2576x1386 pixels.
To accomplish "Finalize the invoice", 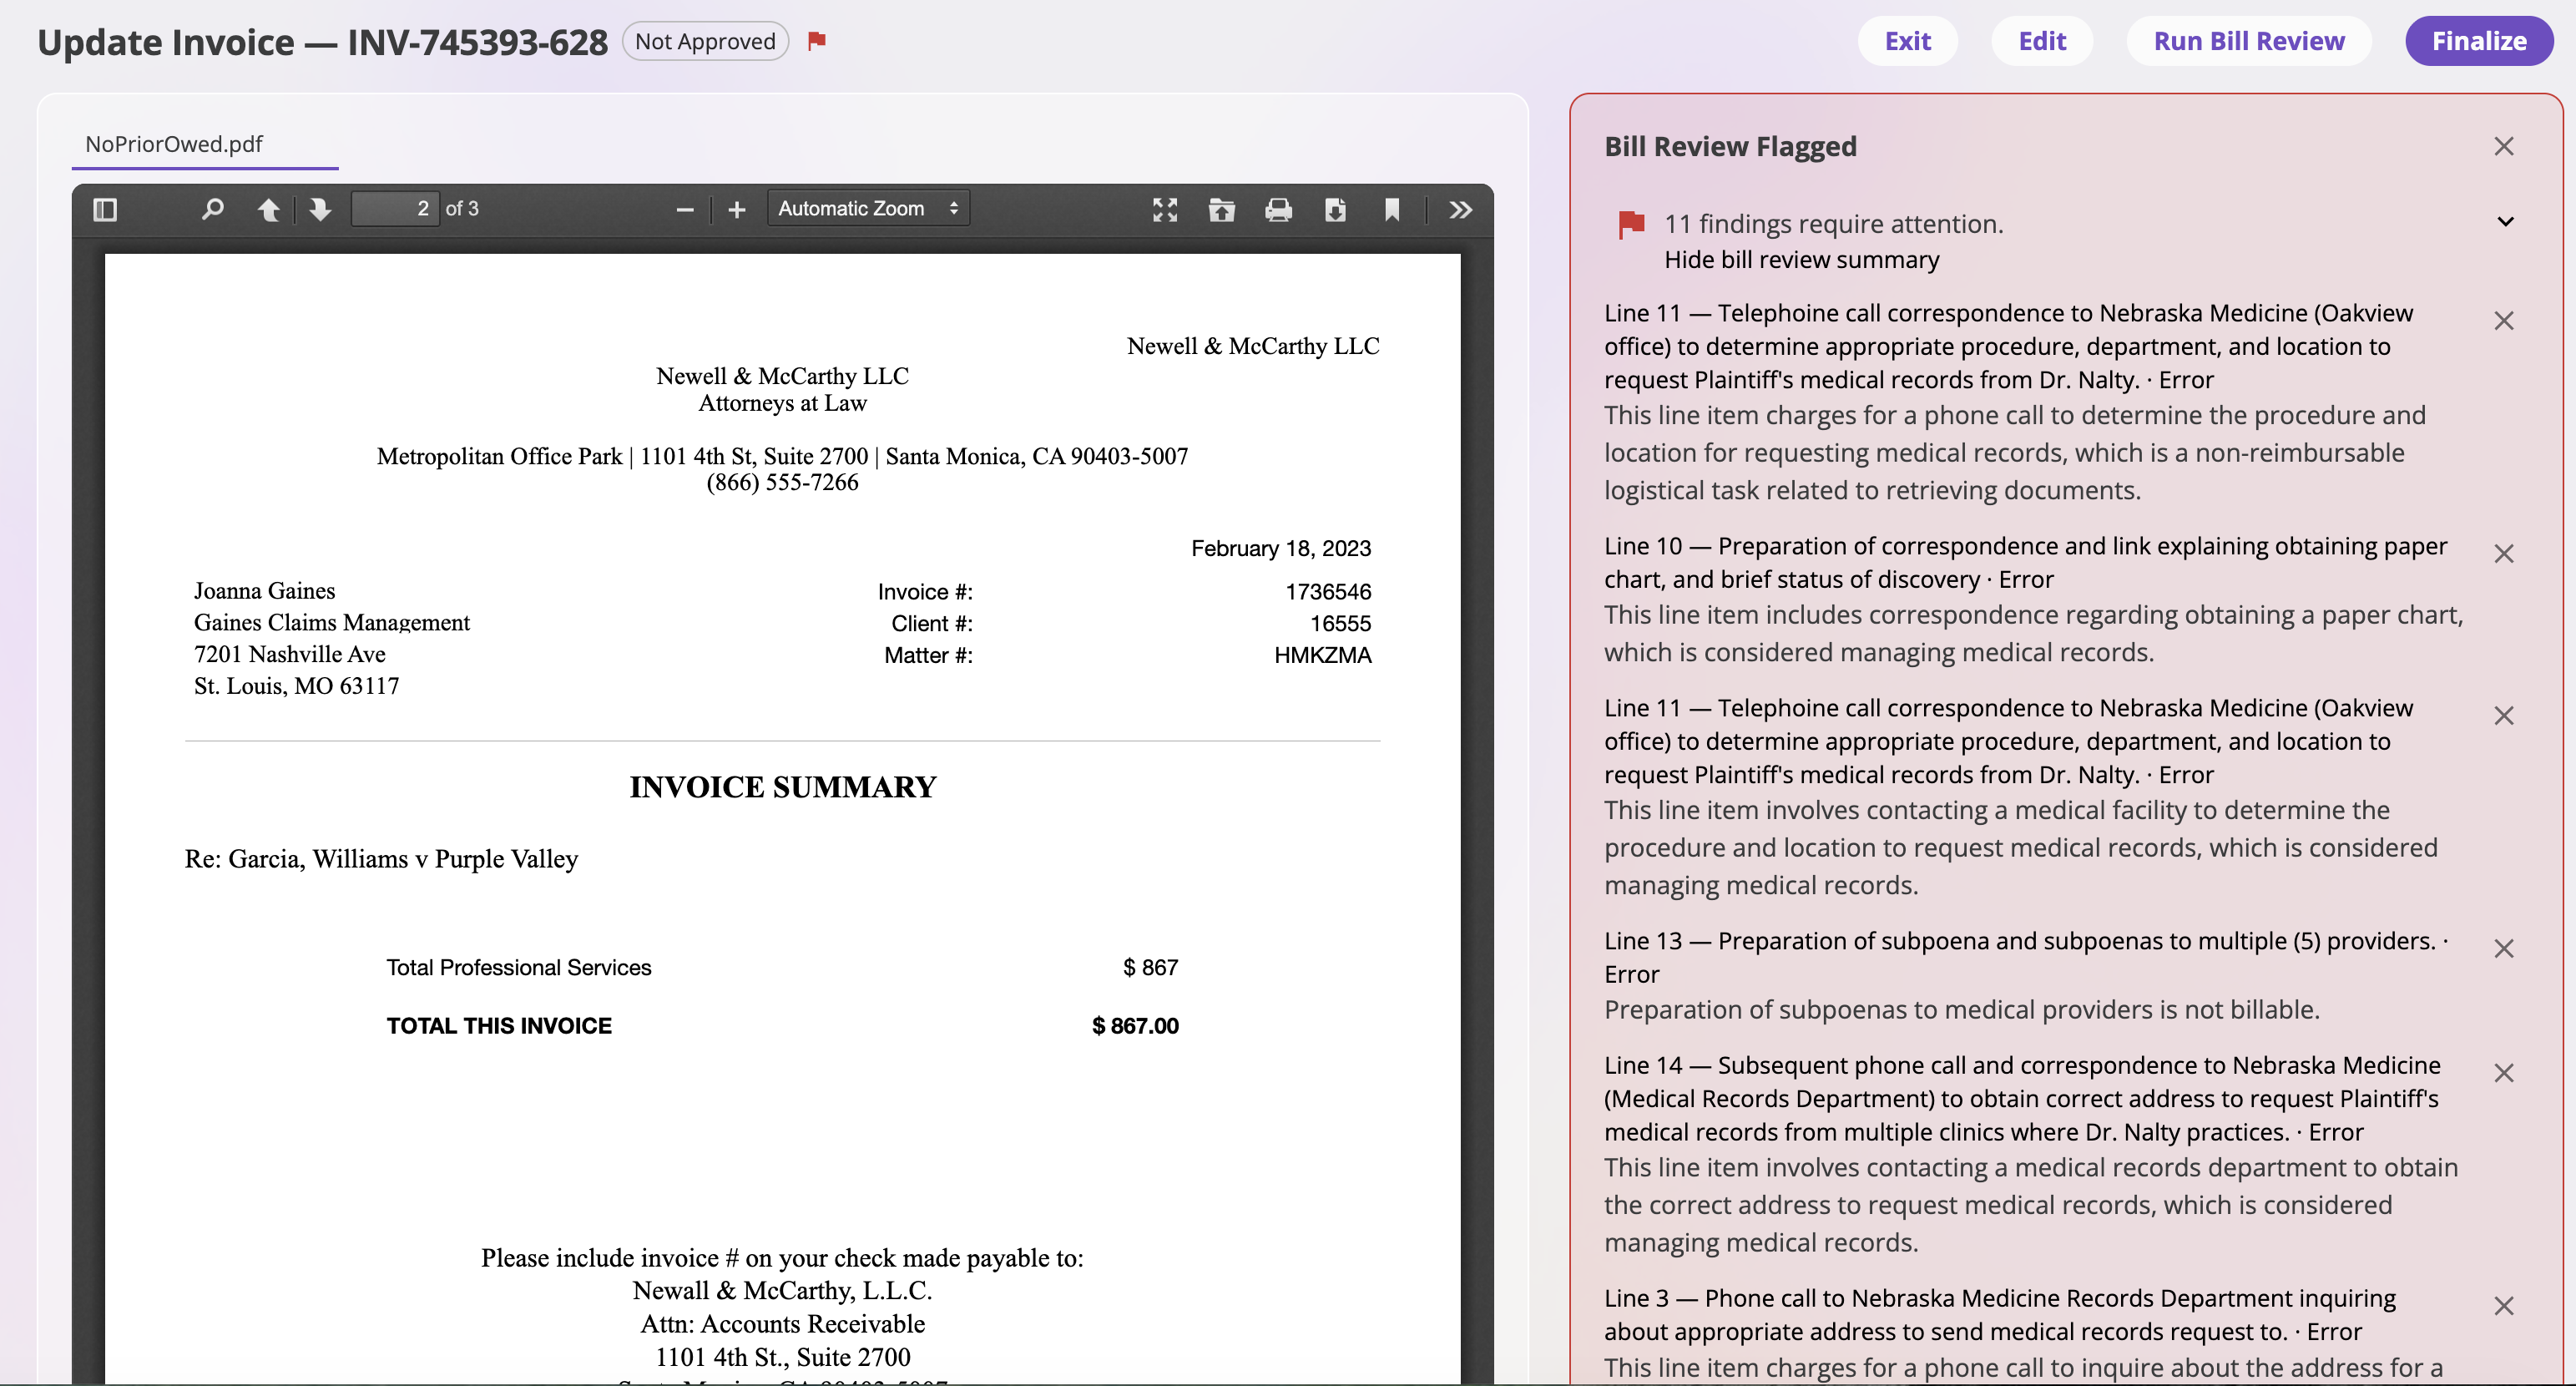I will click(x=2478, y=41).
